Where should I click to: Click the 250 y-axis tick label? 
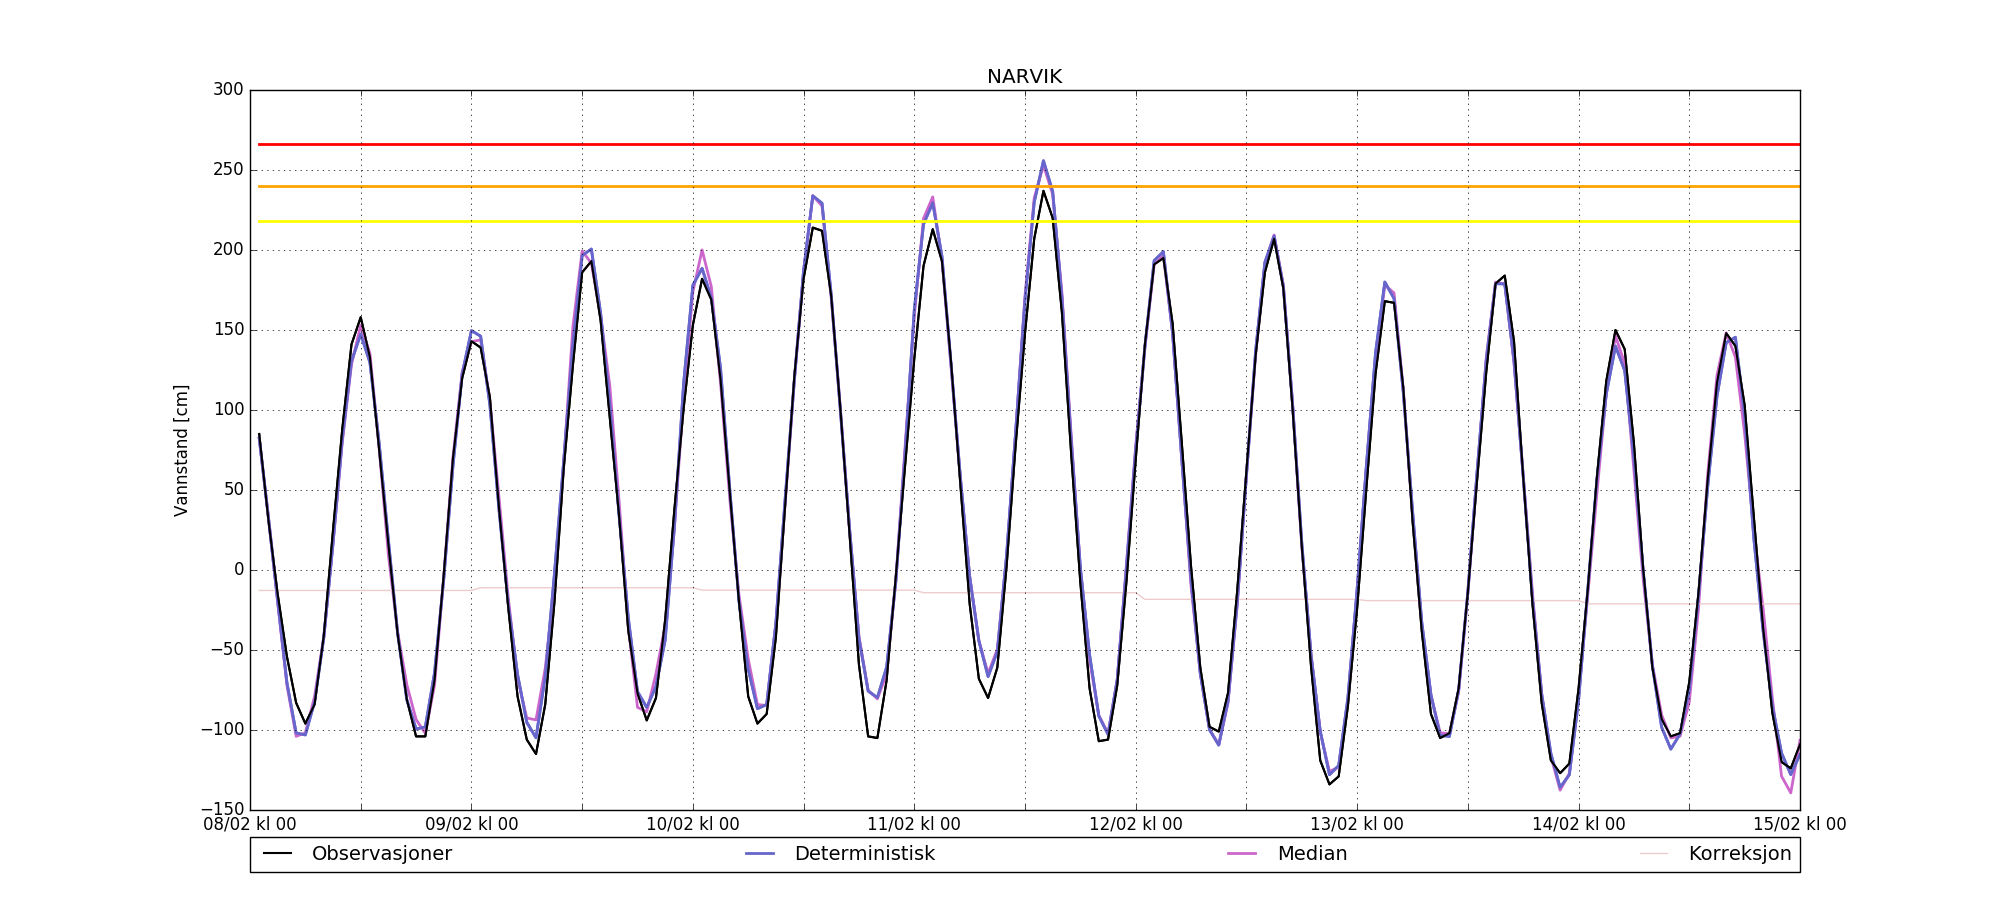pyautogui.click(x=228, y=170)
